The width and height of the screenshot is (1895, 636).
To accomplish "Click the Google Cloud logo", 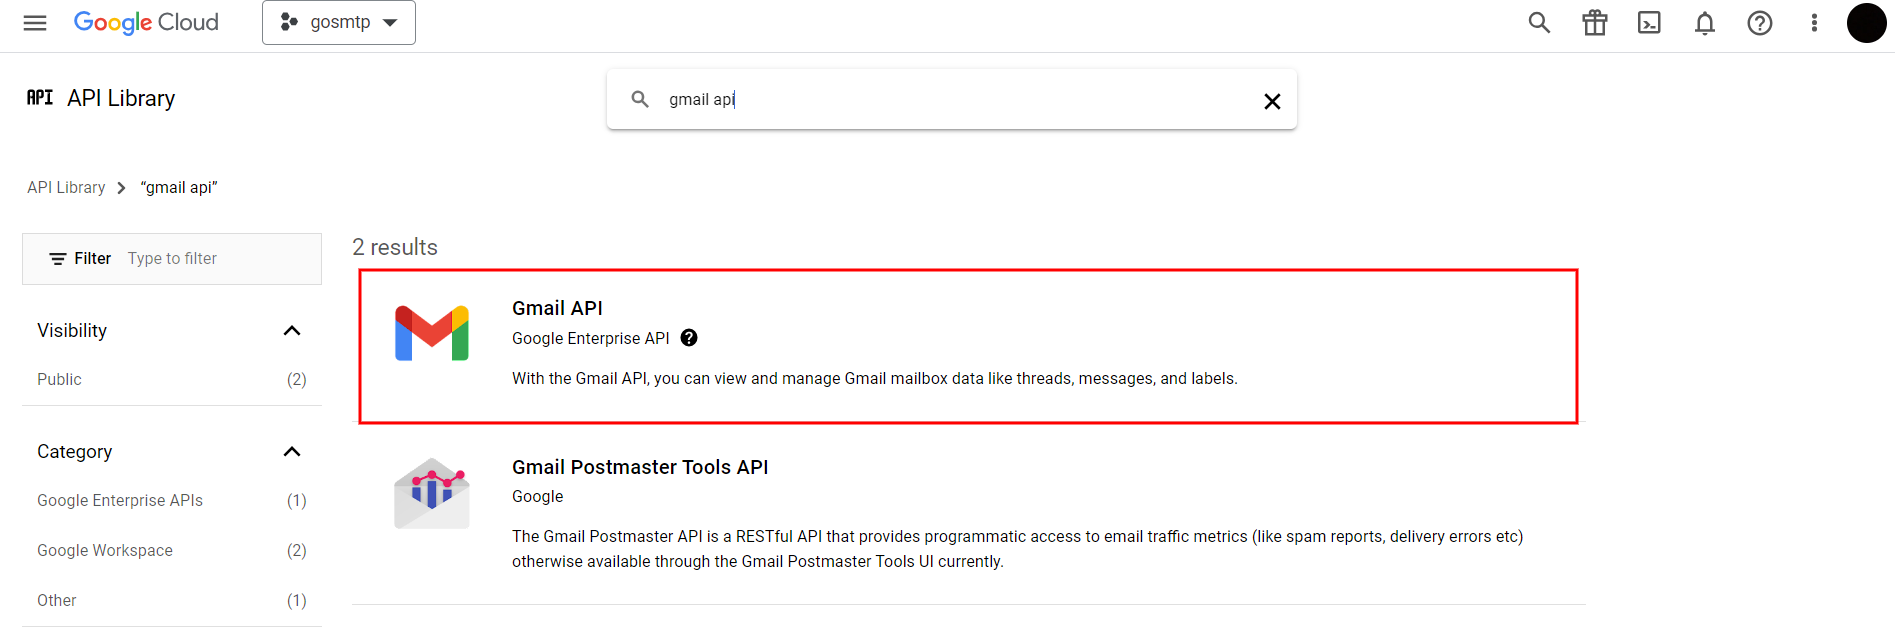I will point(146,22).
